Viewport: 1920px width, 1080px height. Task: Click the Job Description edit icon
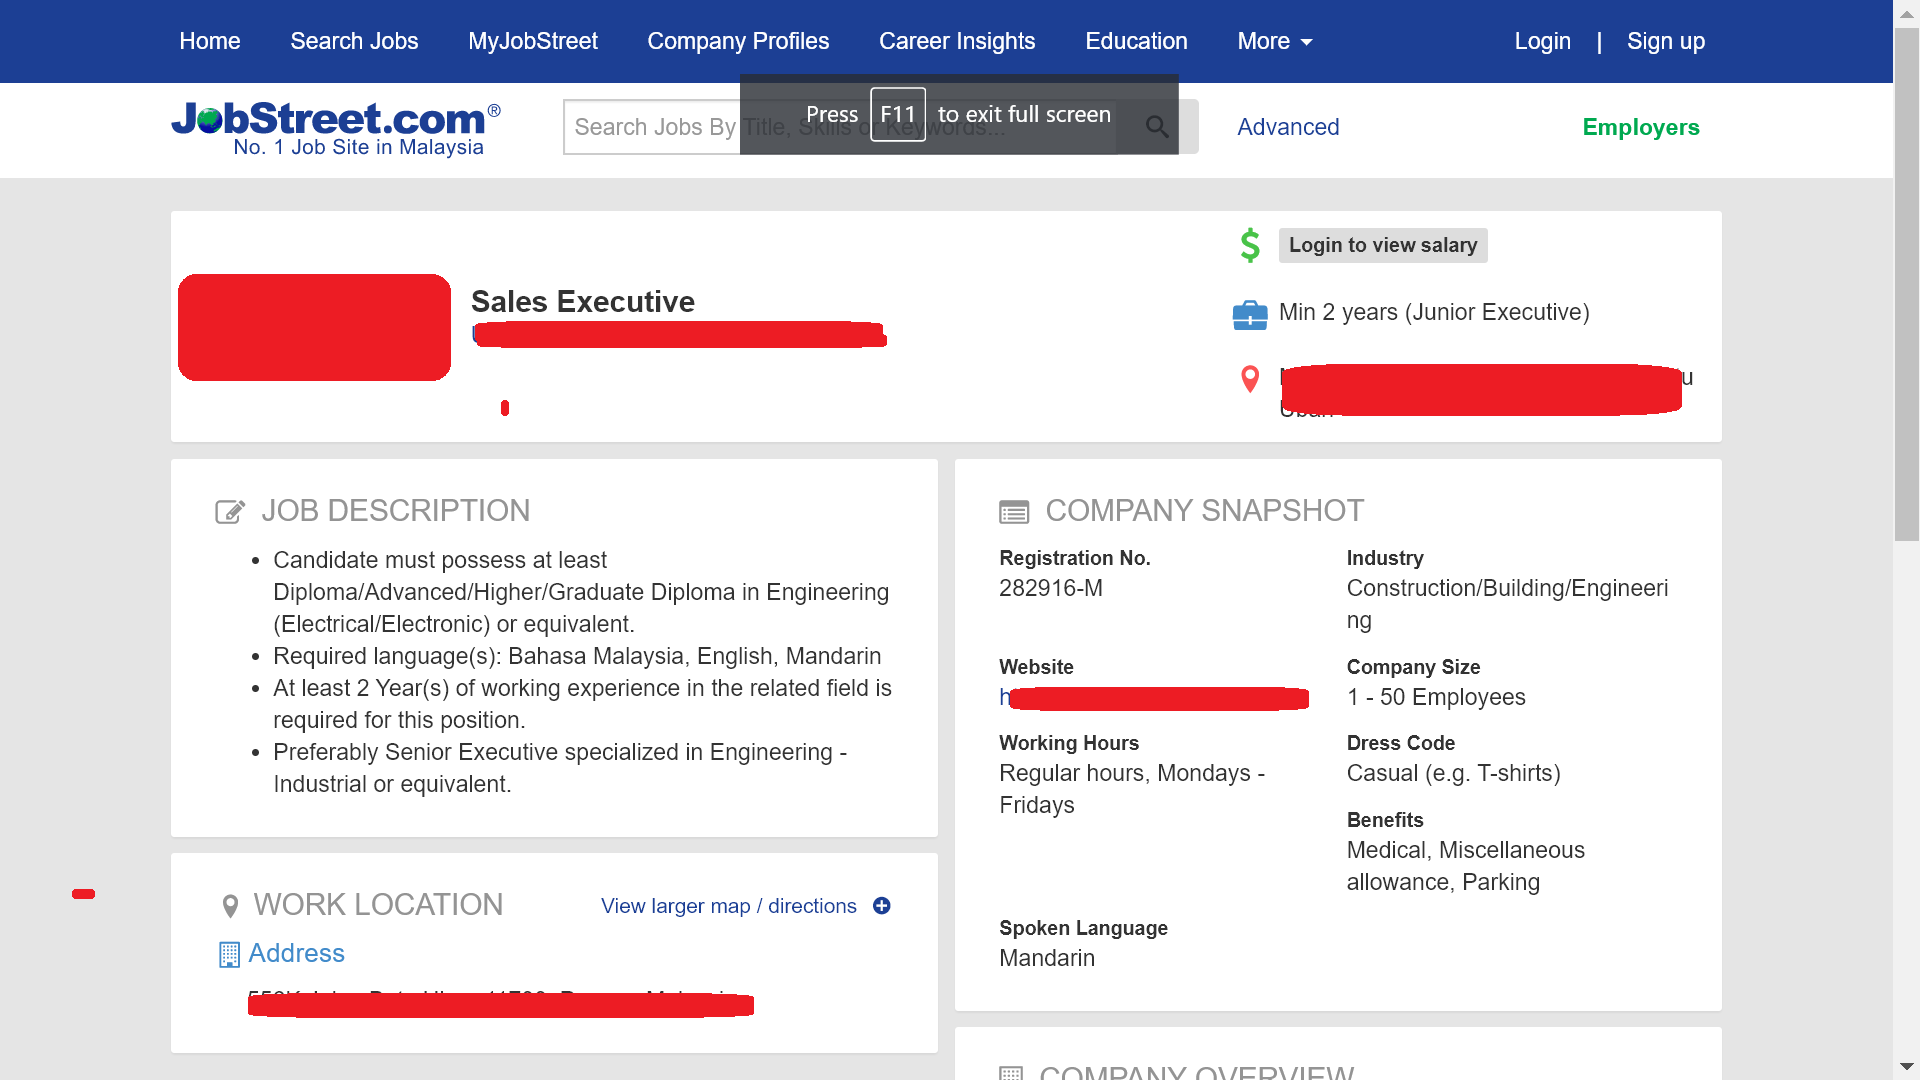point(230,512)
